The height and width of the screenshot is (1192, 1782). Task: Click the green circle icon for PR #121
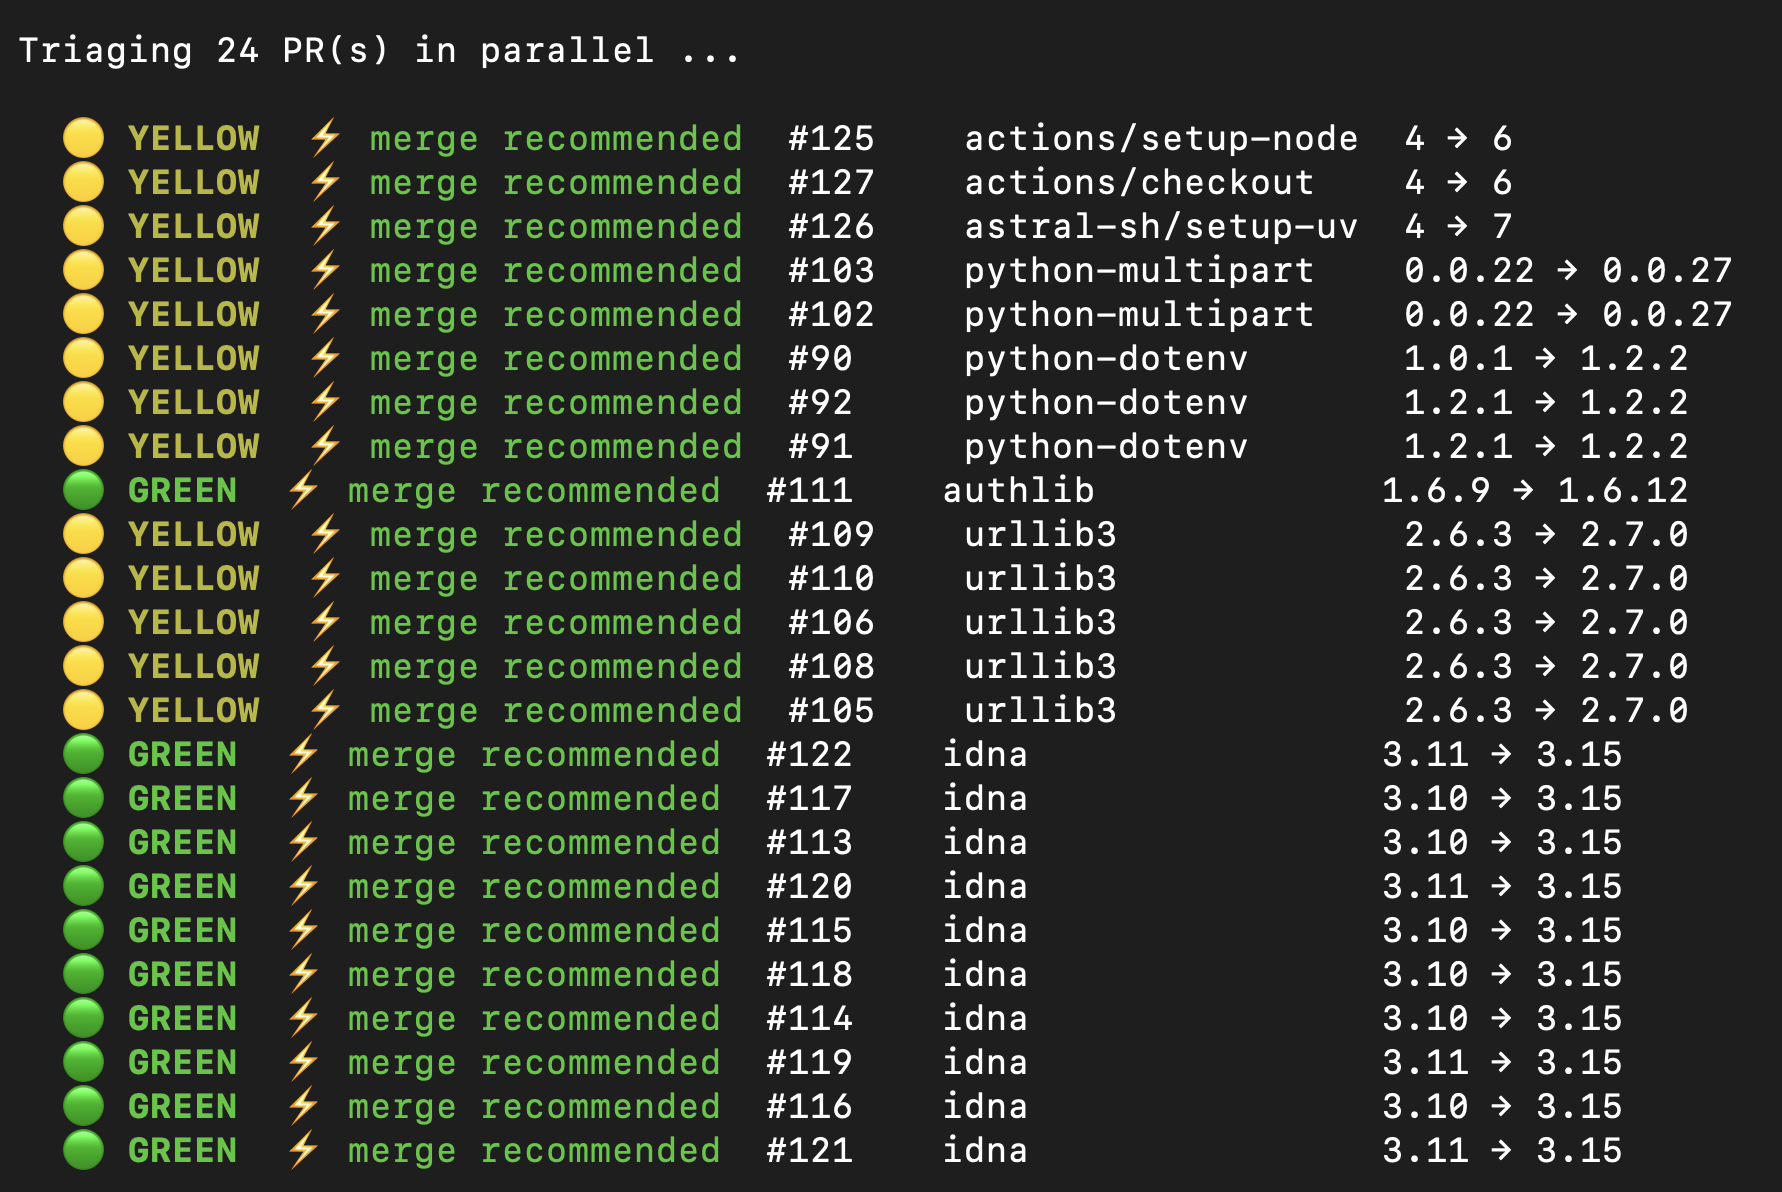coord(83,1150)
